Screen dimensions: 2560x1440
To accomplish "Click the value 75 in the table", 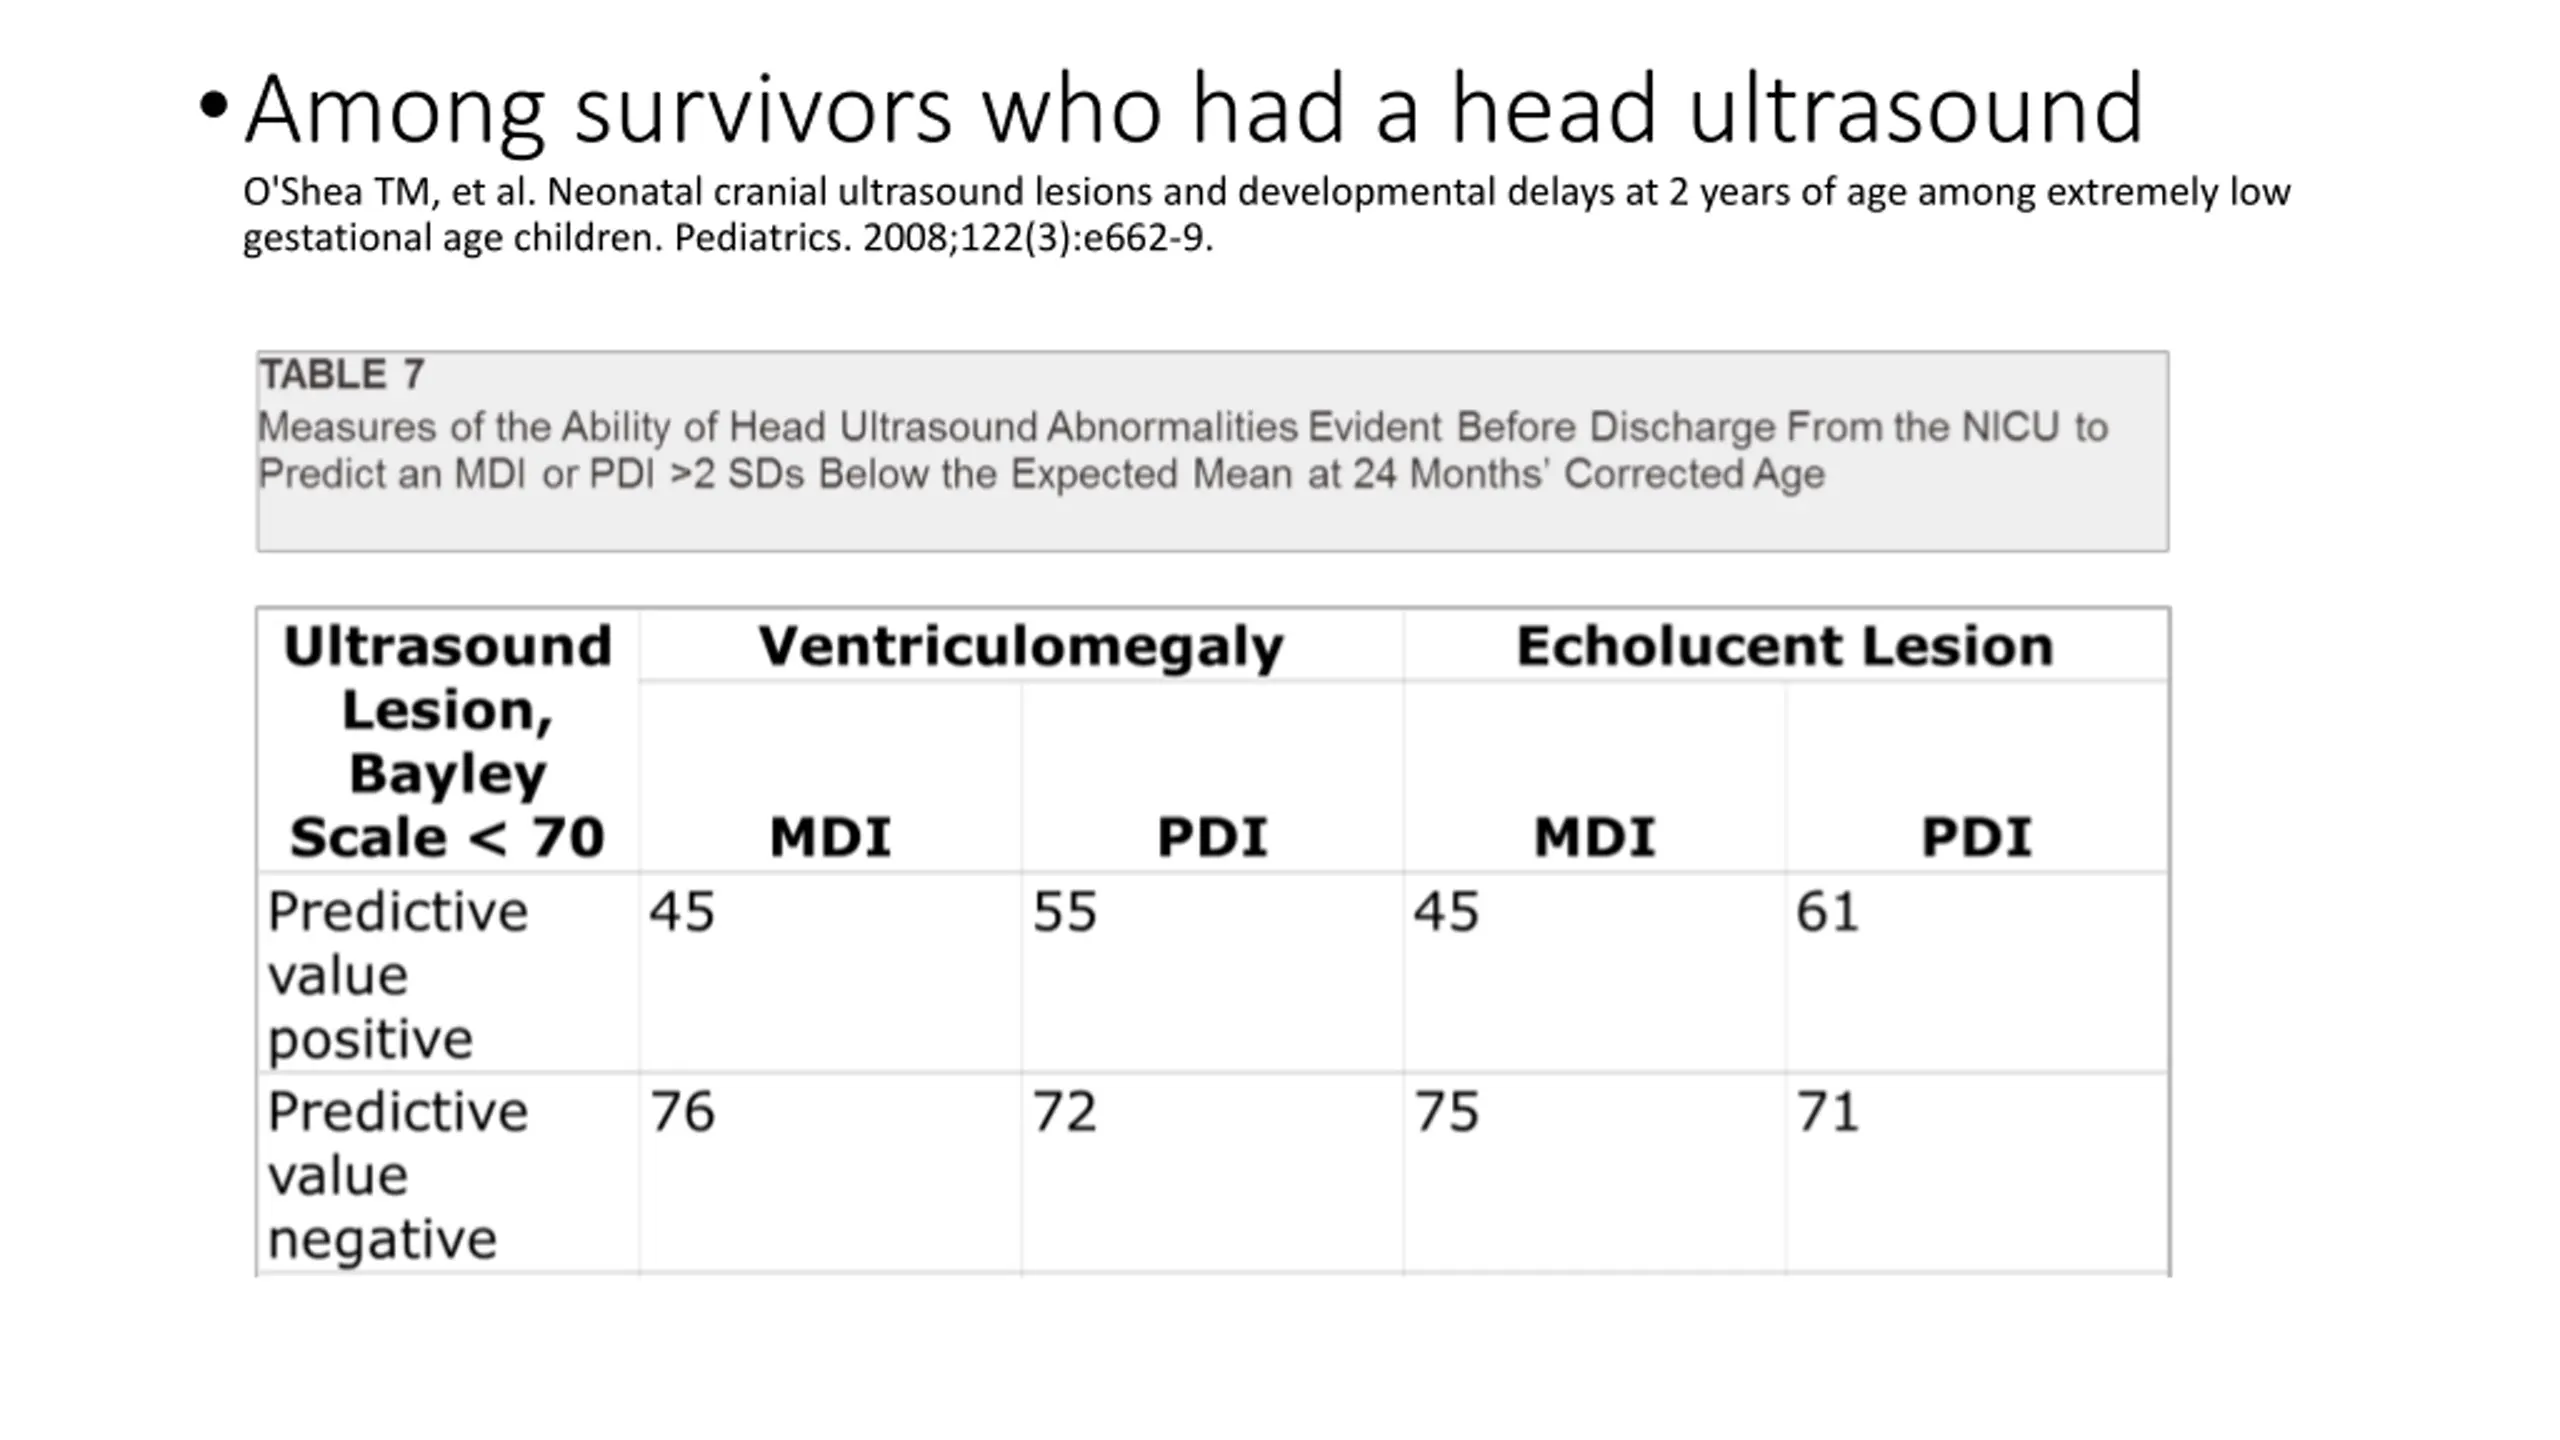I will coord(1446,1112).
